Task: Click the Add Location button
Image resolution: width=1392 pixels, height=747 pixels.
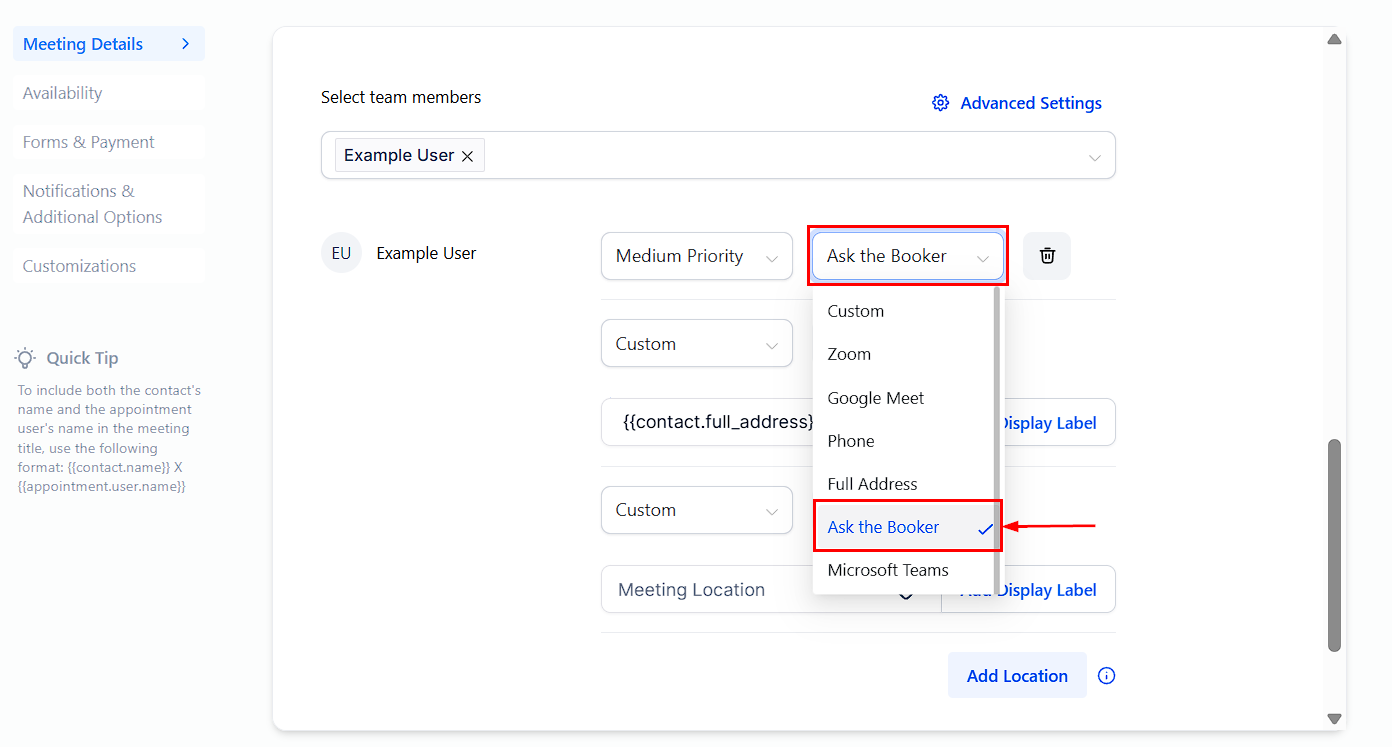Action: coord(1016,676)
